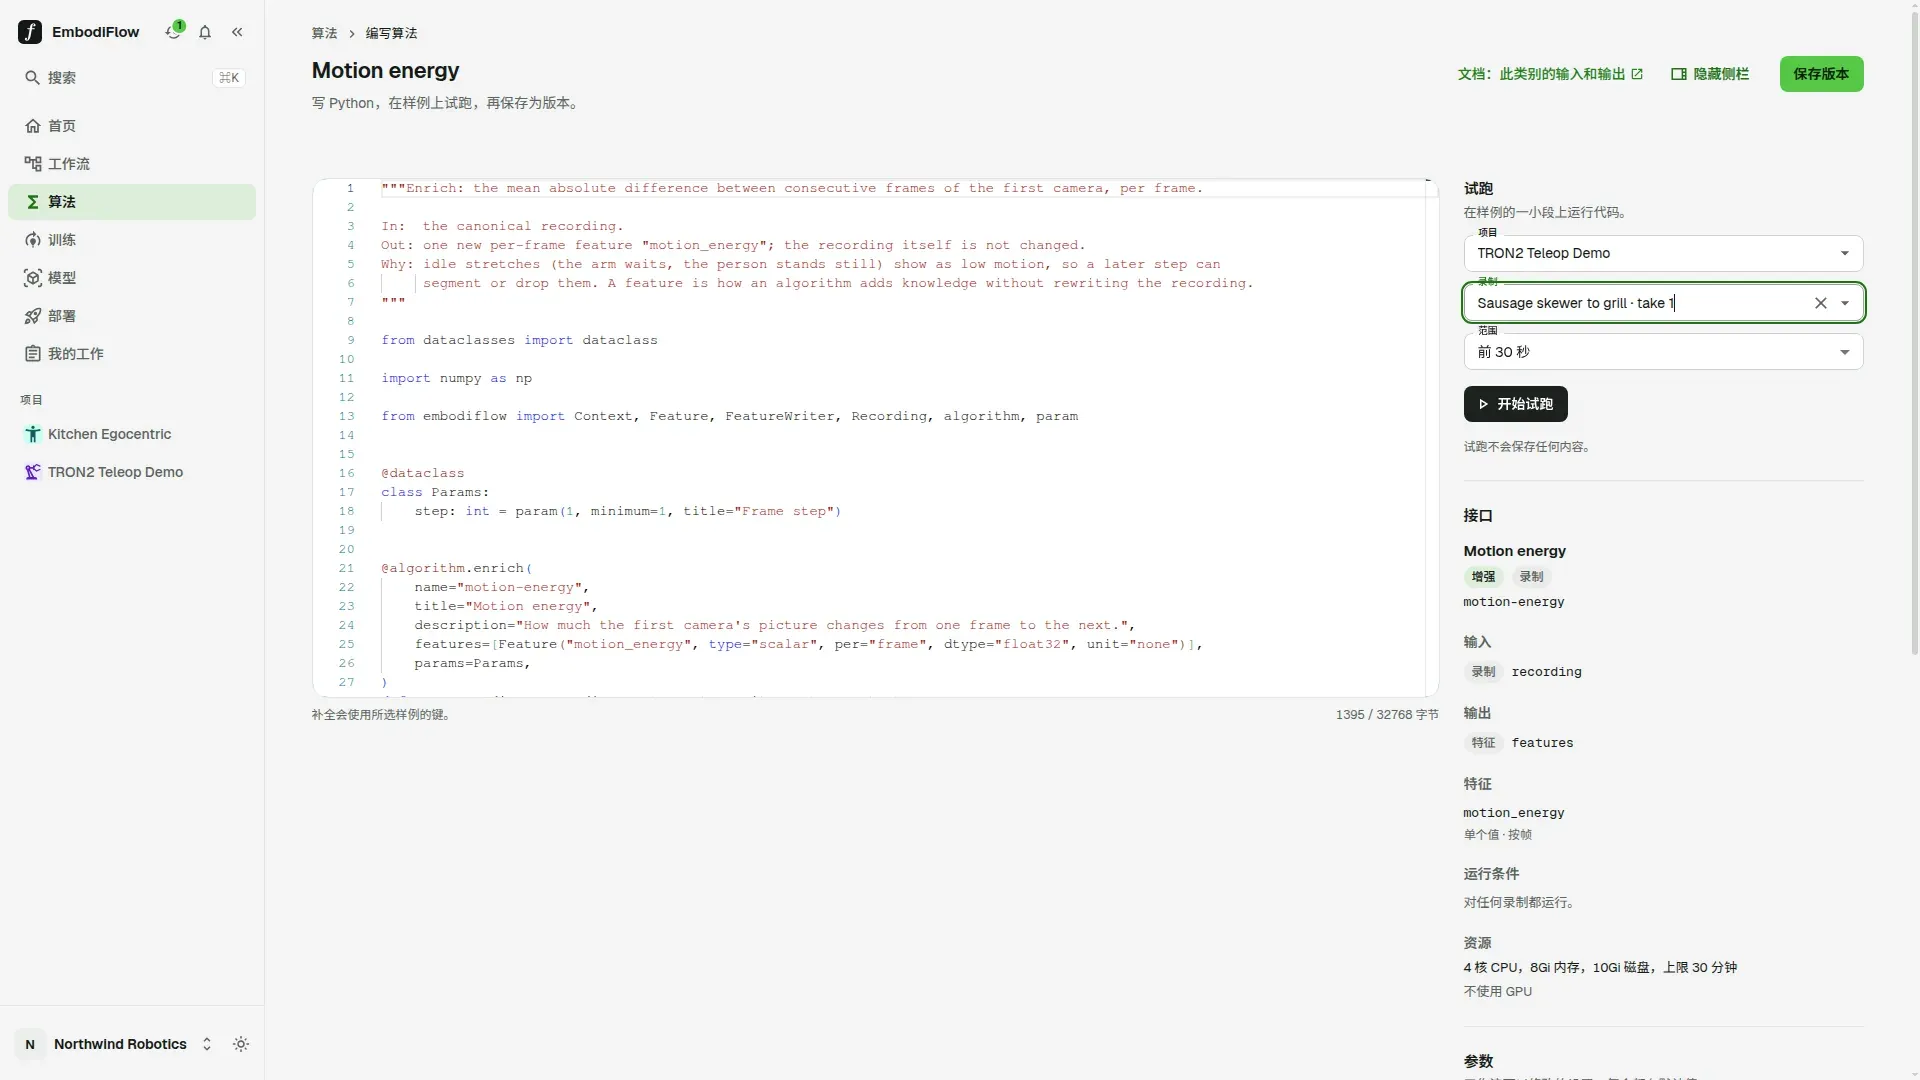The width and height of the screenshot is (1920, 1080).
Task: Click the 特征 features output tag
Action: (1483, 743)
